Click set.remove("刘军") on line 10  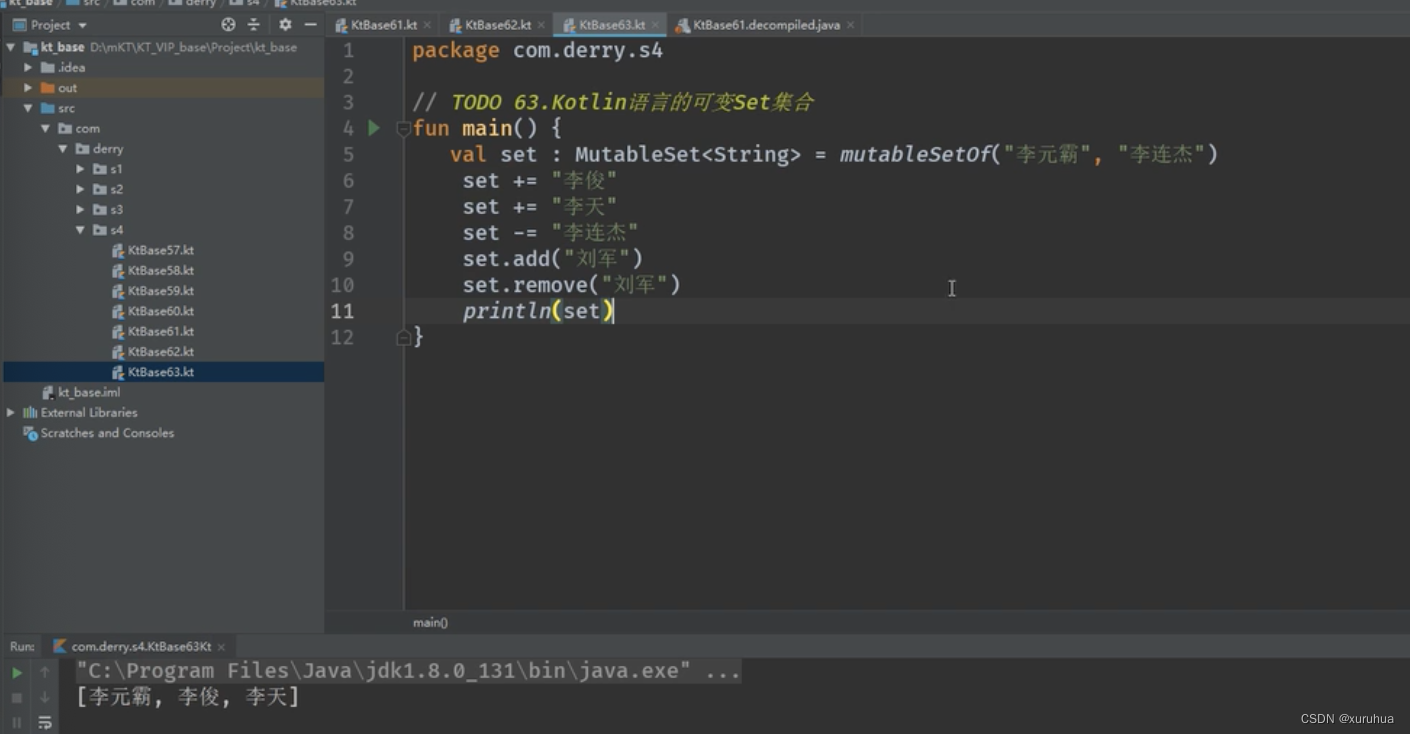[x=571, y=285]
